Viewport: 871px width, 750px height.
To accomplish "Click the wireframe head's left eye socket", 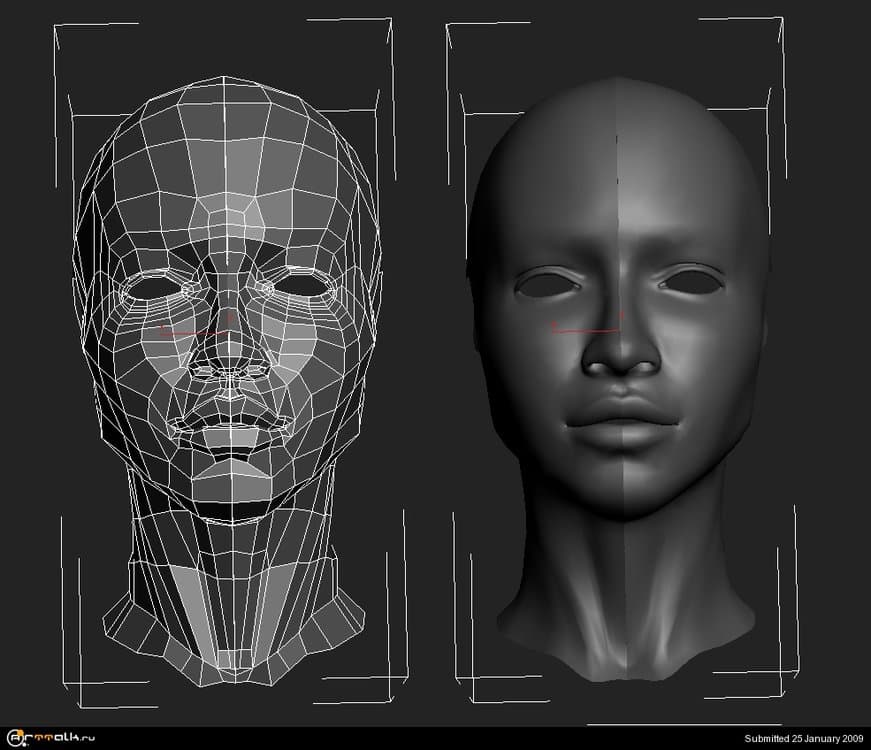I will [x=159, y=285].
